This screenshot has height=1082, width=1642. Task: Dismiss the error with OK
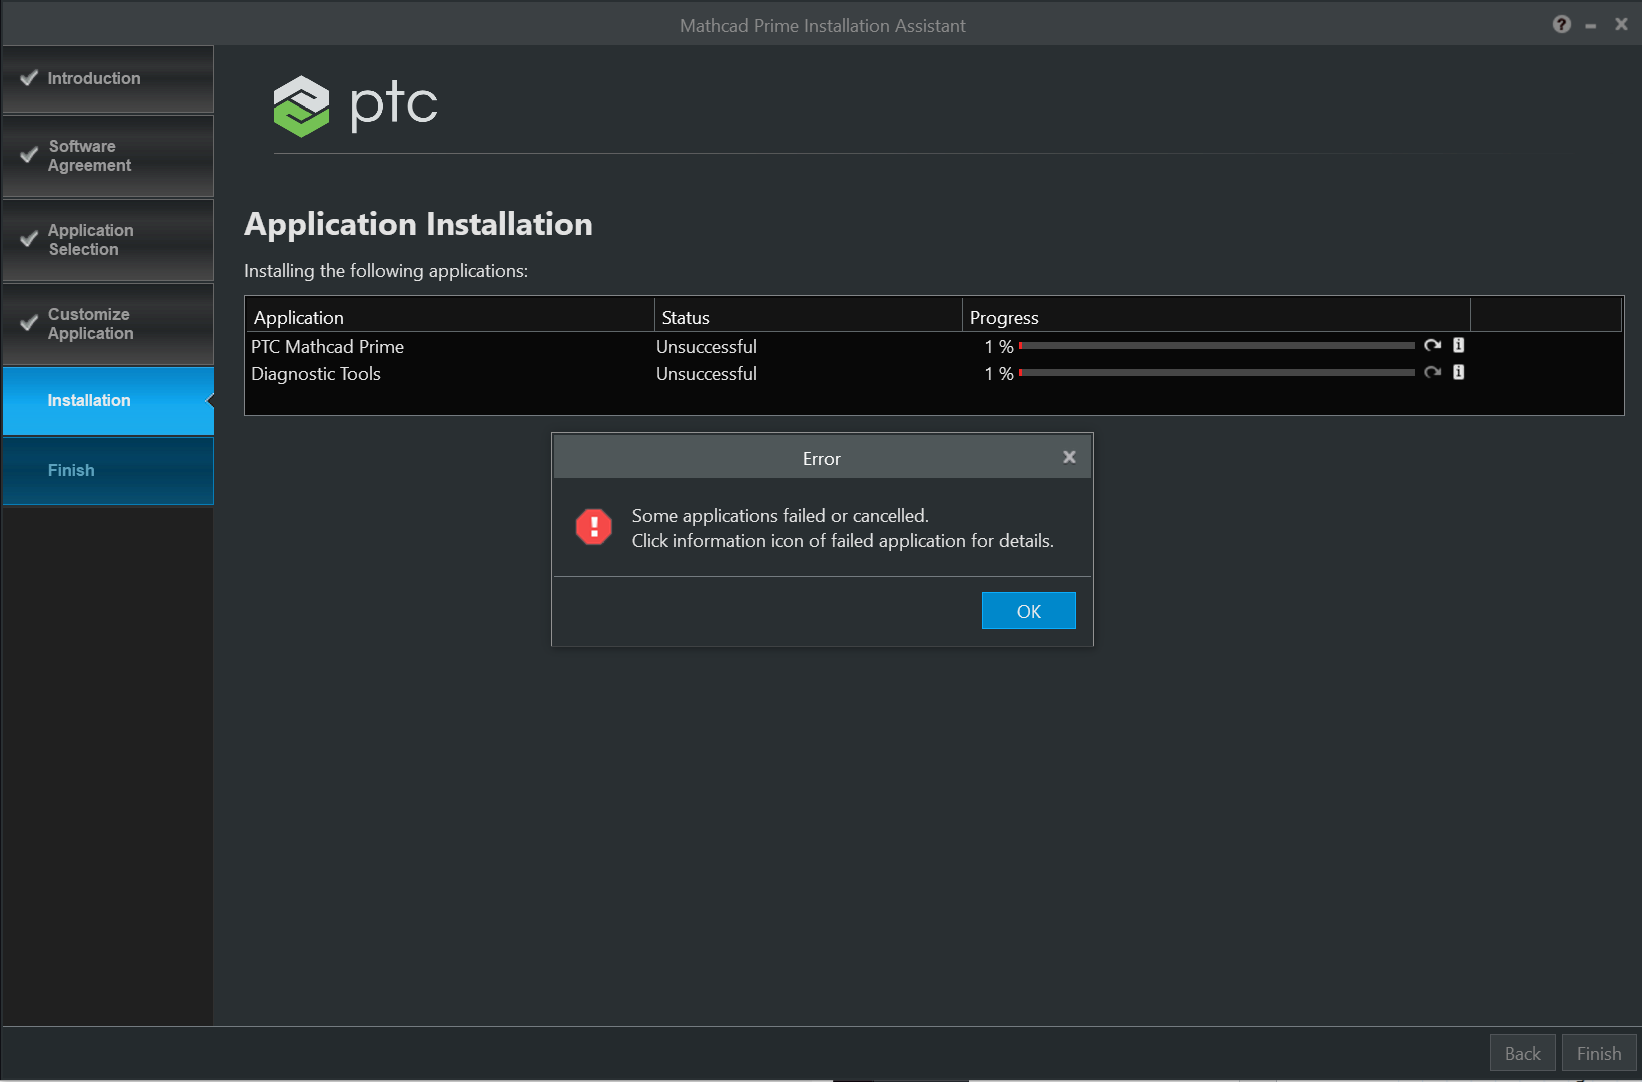pyautogui.click(x=1028, y=610)
